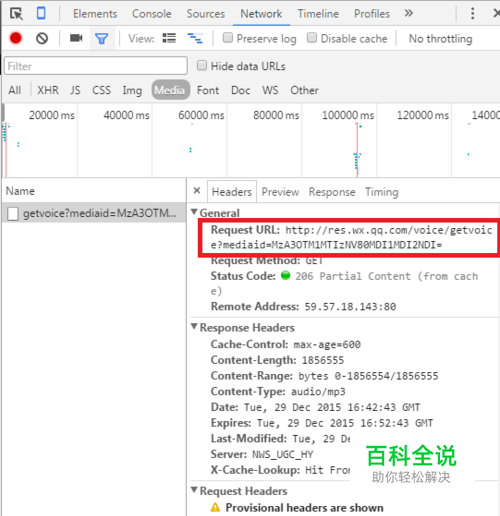Image resolution: width=500 pixels, height=516 pixels.
Task: Click the Remote Address 59.57.18.143:80 value
Action: pyautogui.click(x=350, y=306)
